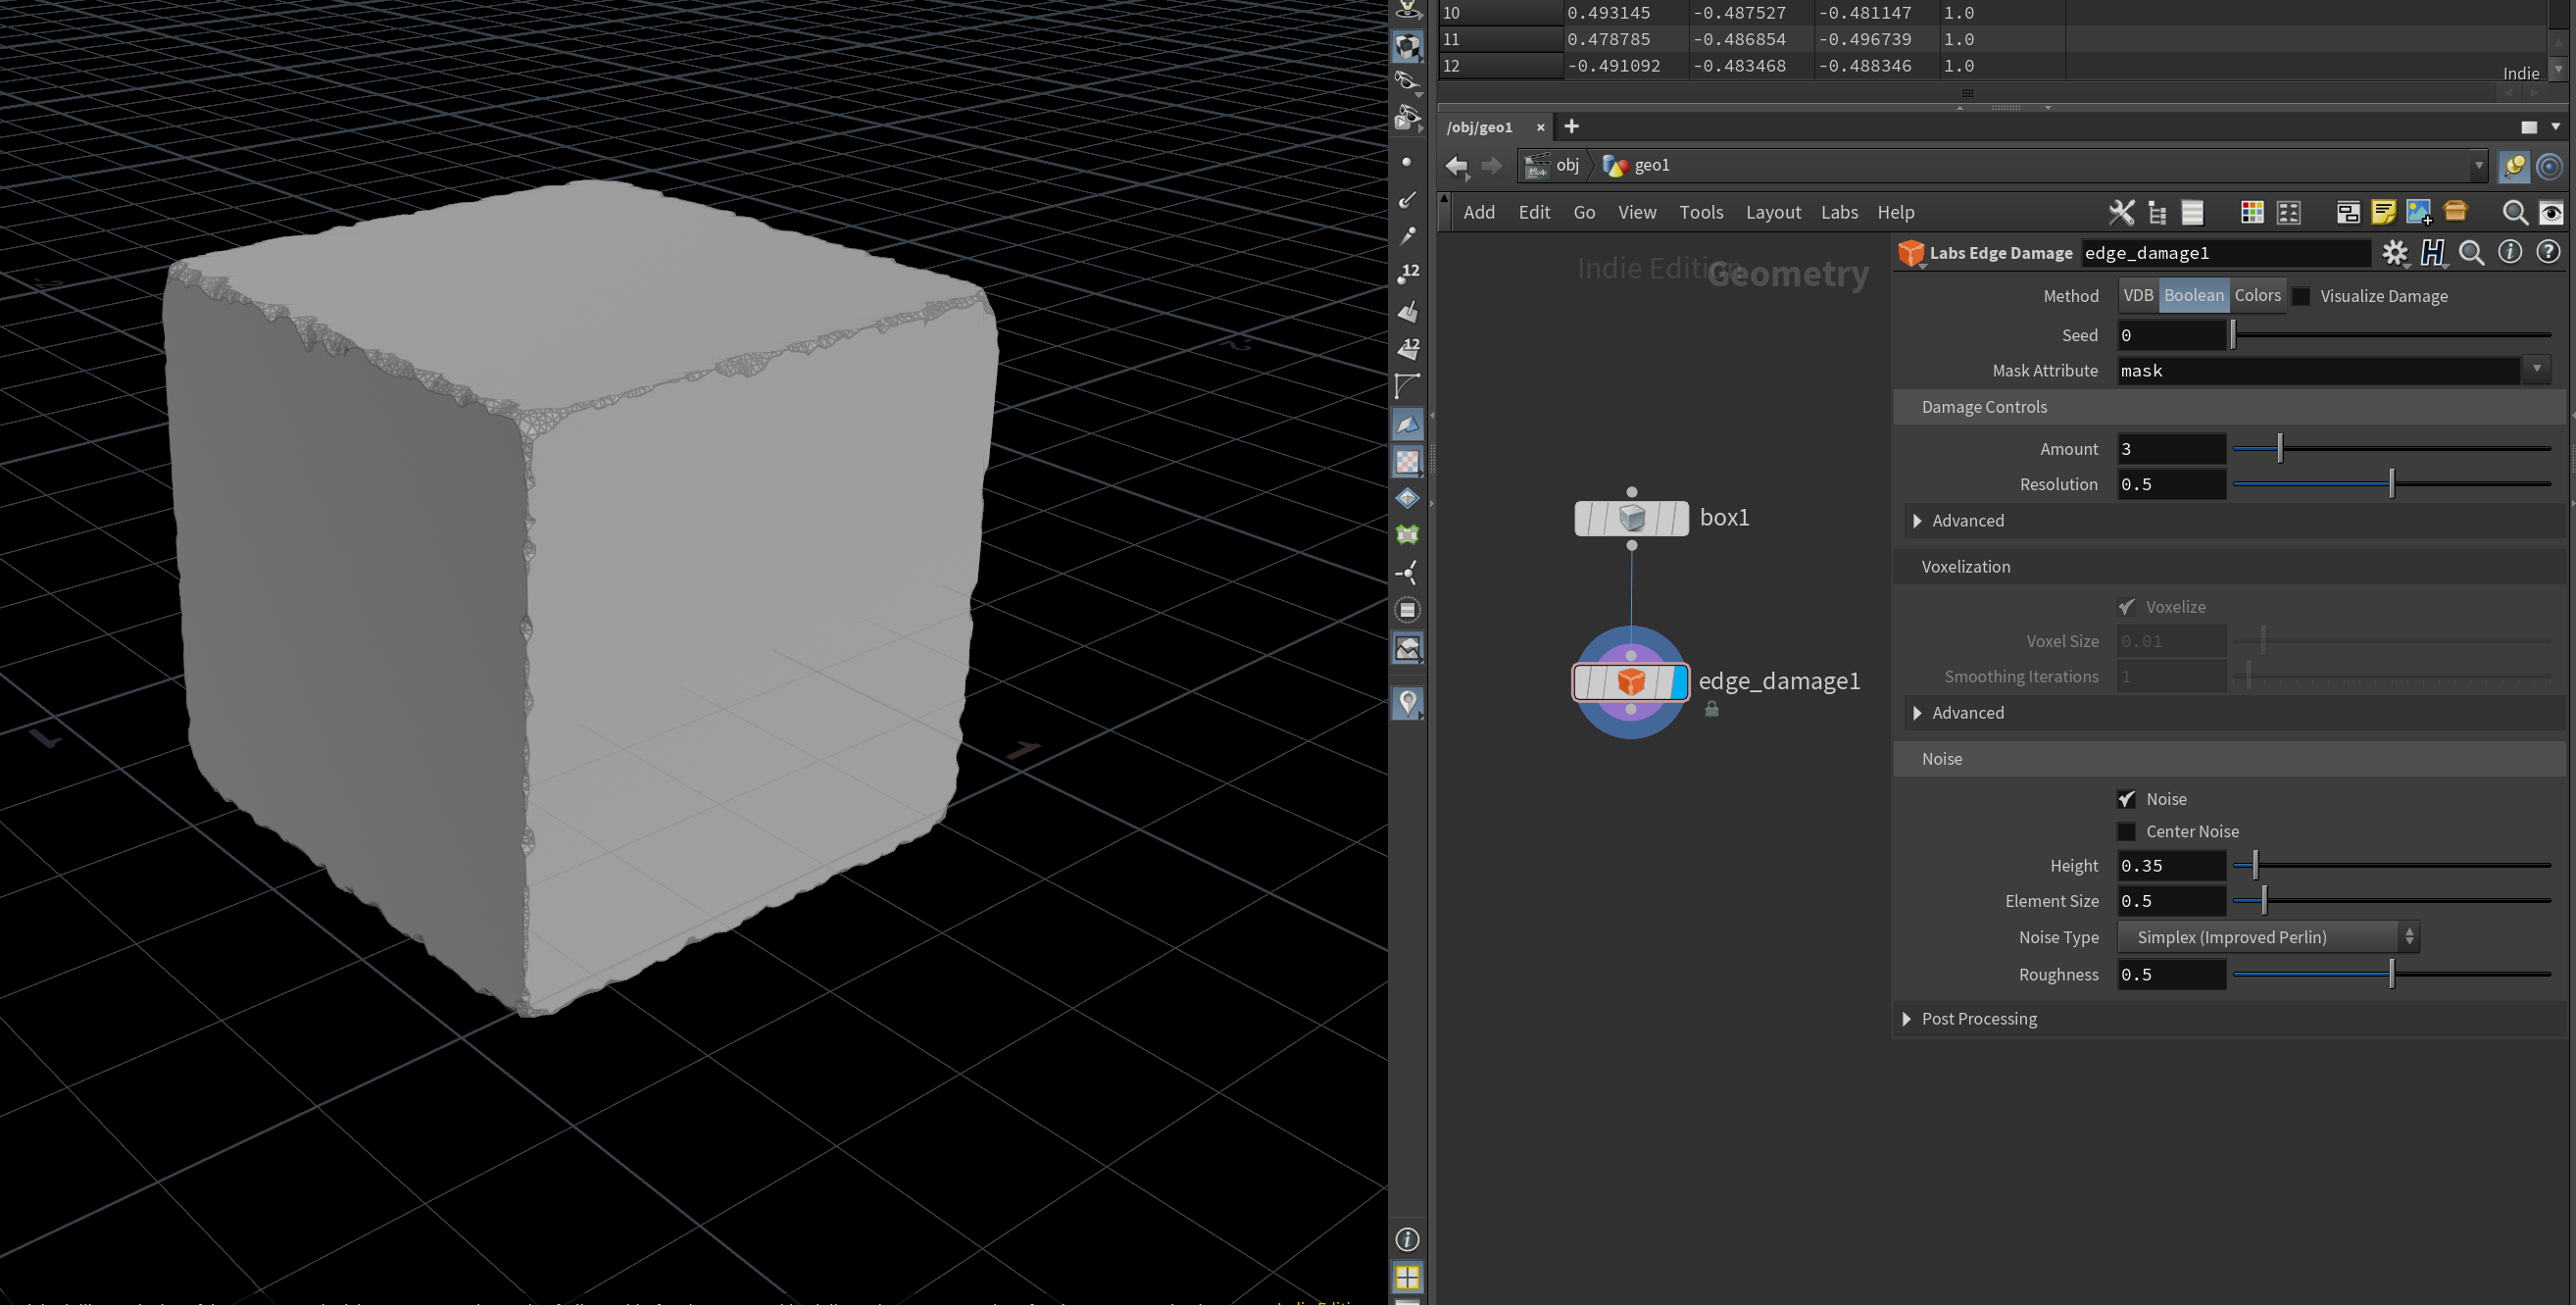Adjust the Roughness slider
The image size is (2576, 1305).
click(x=2391, y=974)
